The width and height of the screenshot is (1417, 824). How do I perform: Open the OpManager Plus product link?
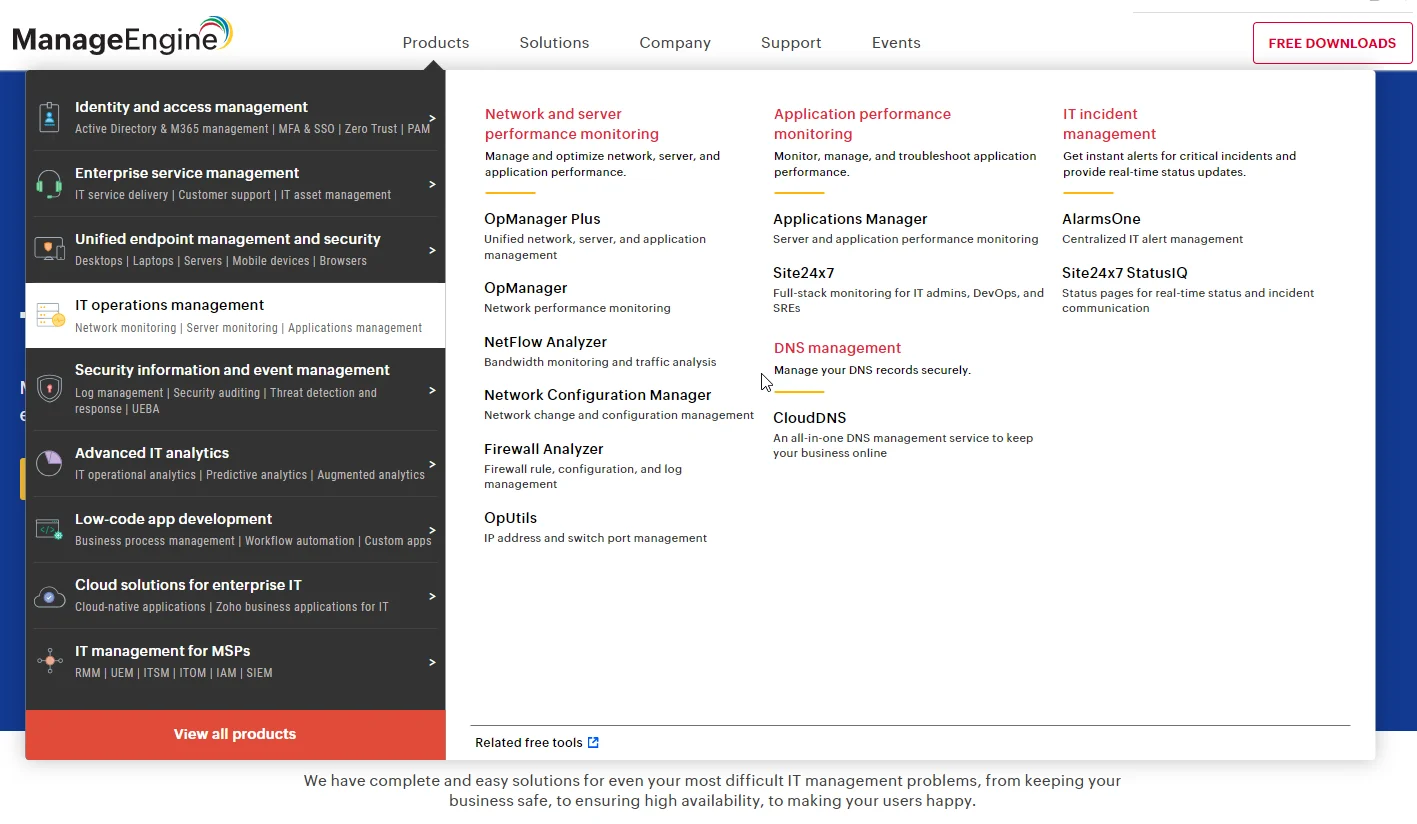click(x=542, y=219)
